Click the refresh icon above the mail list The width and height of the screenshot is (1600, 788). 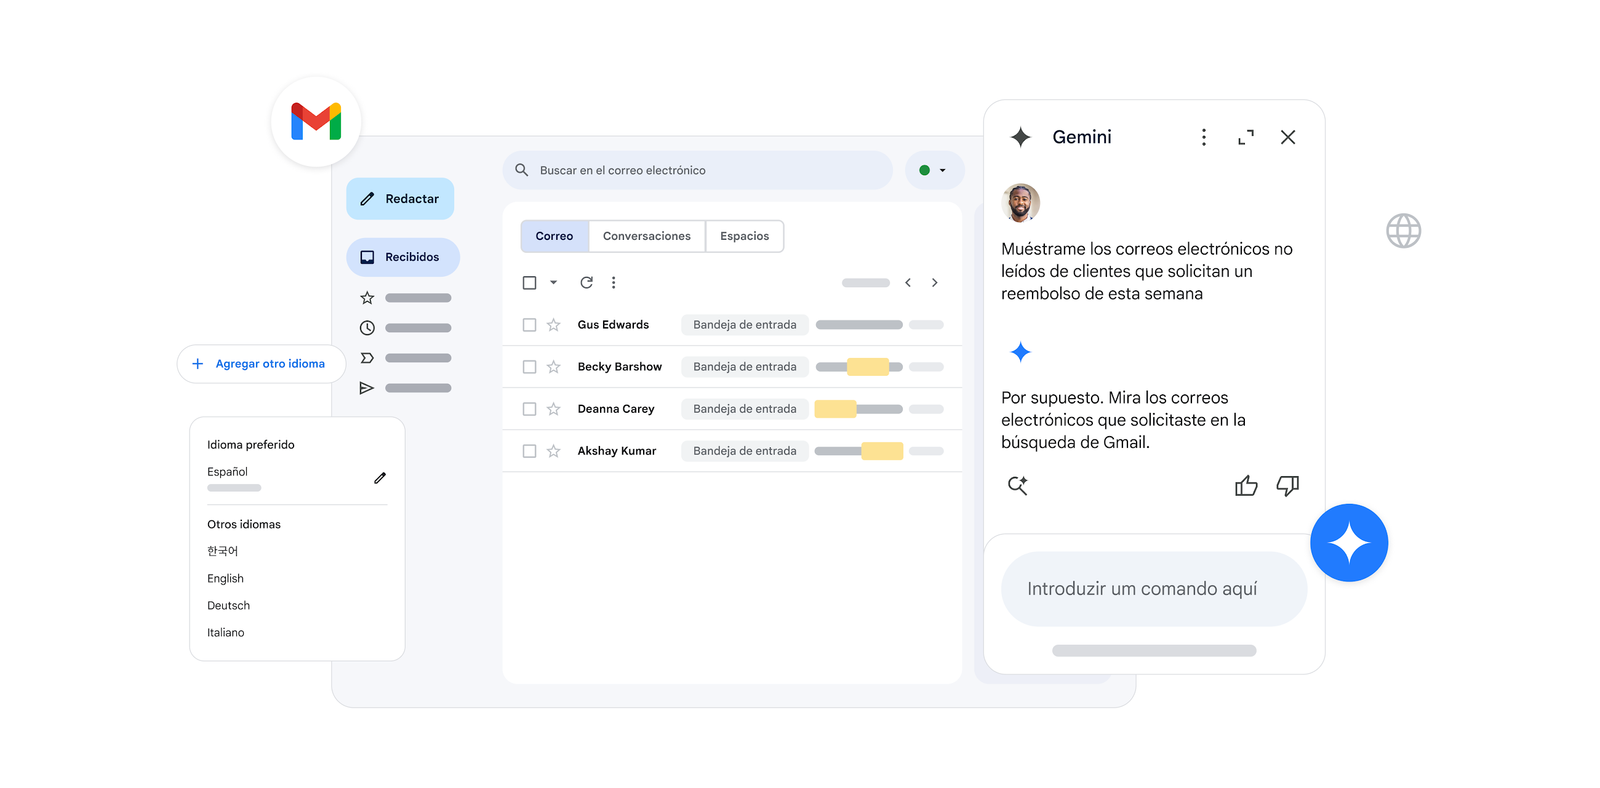(x=586, y=283)
